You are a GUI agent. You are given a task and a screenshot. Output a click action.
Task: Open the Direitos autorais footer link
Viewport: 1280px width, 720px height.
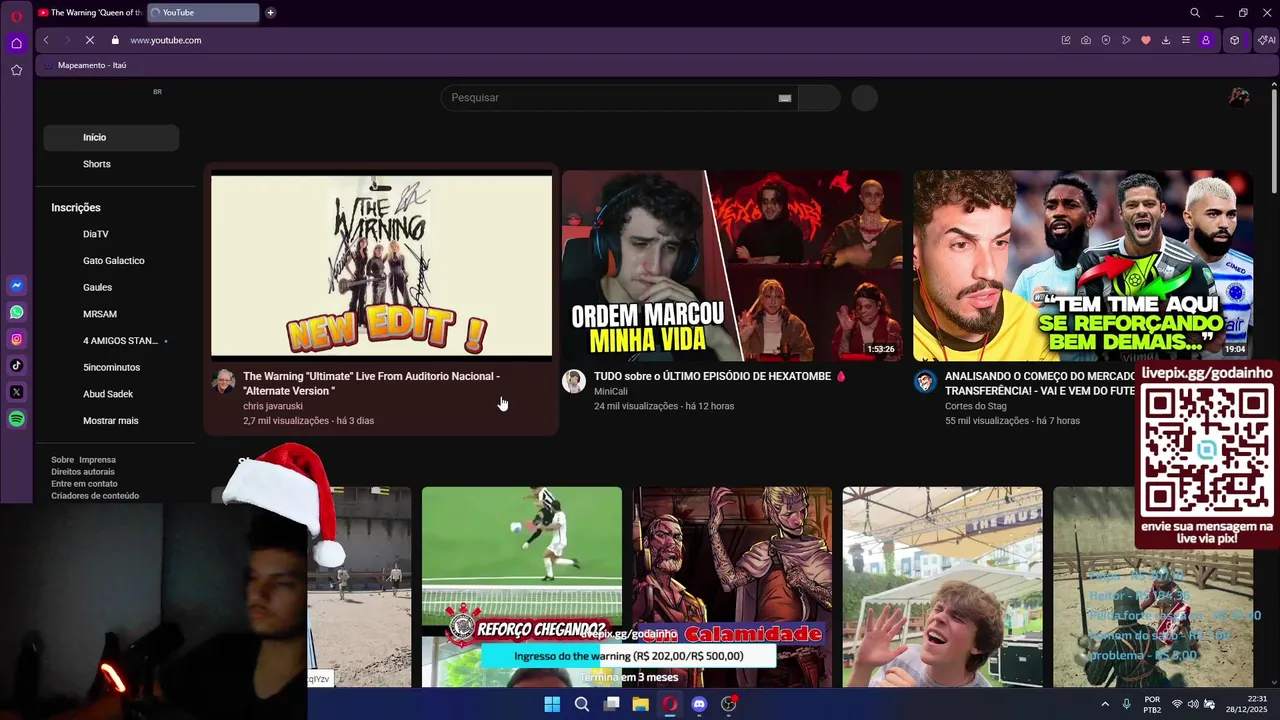click(83, 472)
